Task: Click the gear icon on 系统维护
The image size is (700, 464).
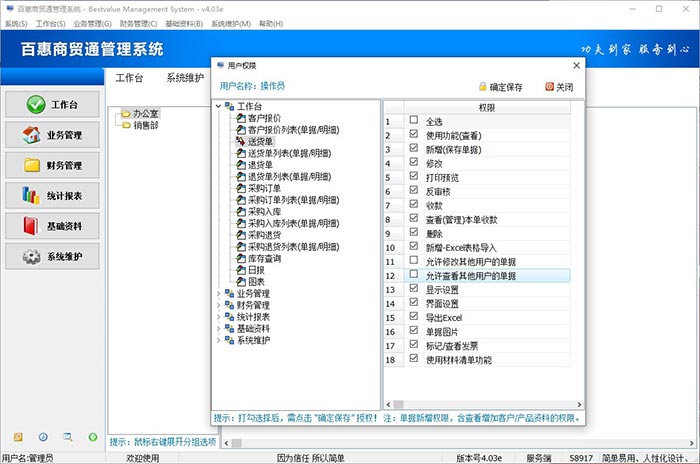Action: pos(32,257)
